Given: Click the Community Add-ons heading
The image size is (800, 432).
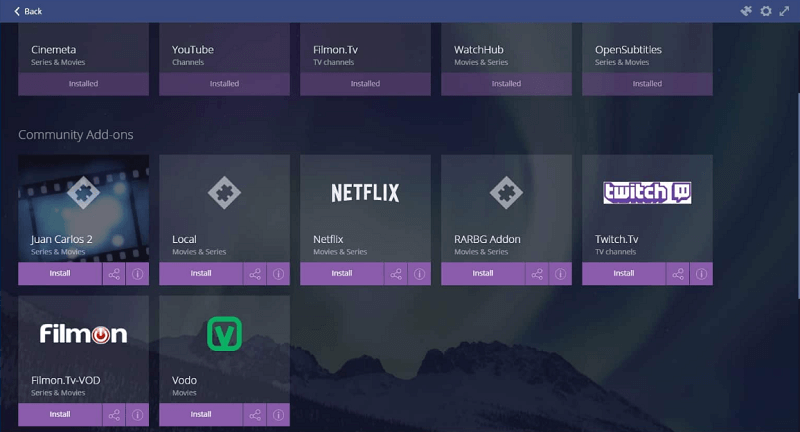Looking at the screenshot, I should pos(76,135).
